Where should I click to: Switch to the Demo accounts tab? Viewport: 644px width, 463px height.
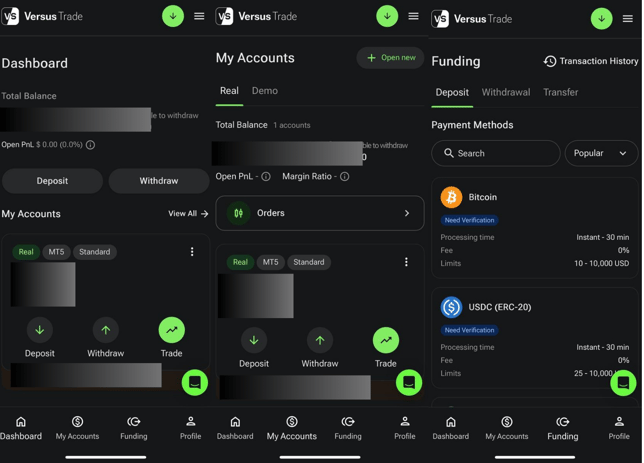265,91
